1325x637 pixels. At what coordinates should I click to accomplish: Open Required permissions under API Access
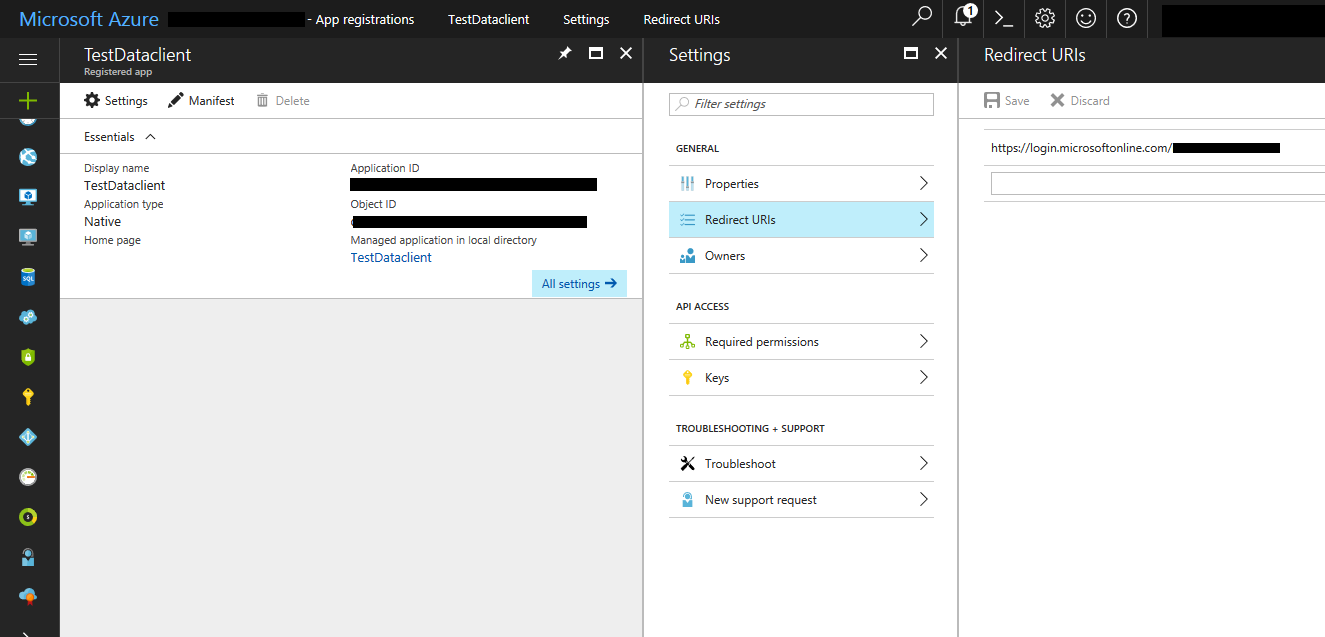tap(801, 341)
